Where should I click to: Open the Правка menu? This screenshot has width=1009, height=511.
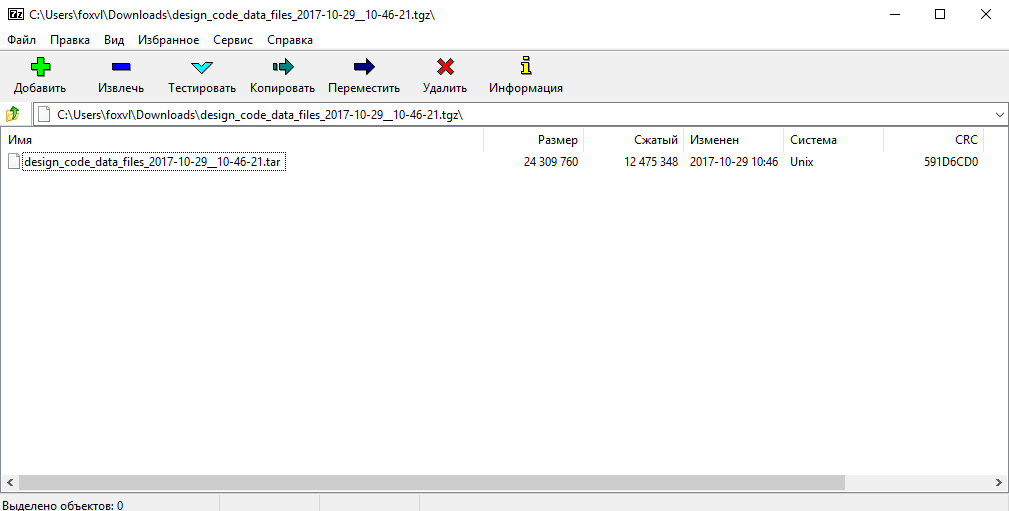pos(70,40)
